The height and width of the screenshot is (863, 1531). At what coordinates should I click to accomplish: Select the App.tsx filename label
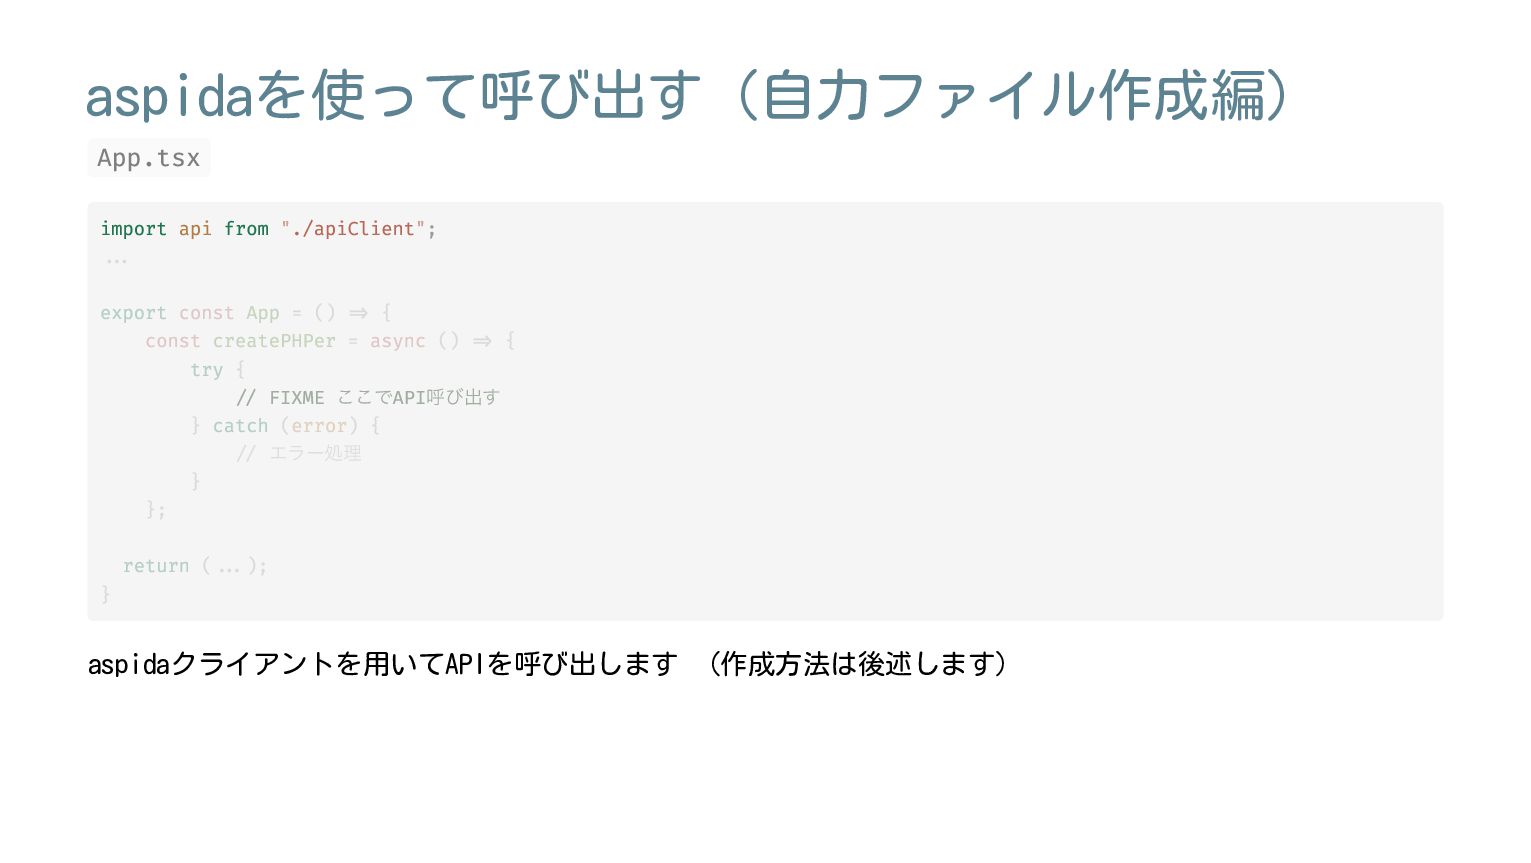tap(149, 158)
